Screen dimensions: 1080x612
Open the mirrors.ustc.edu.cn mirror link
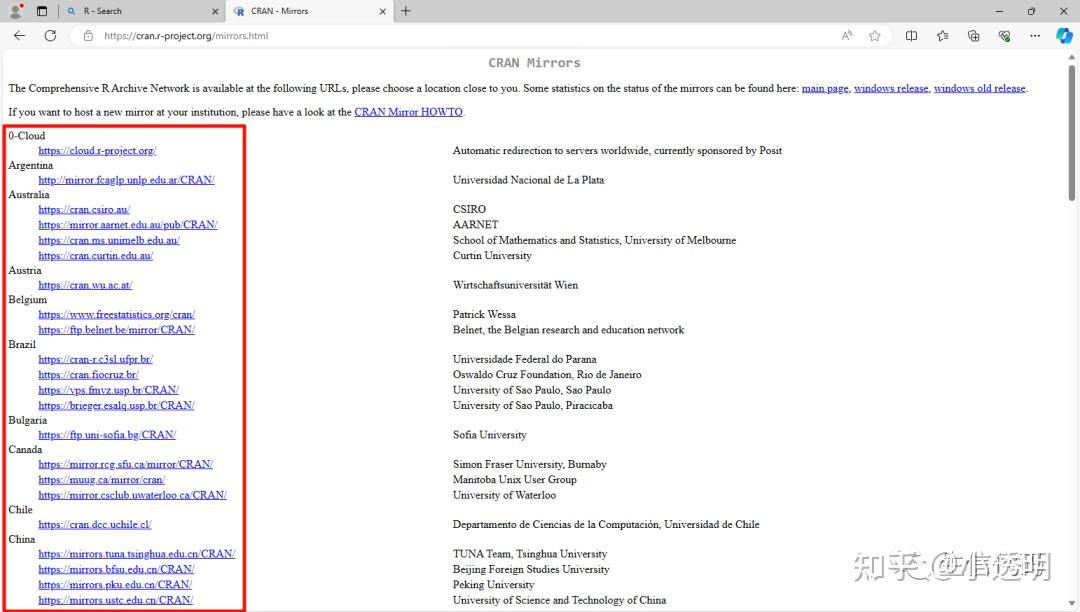pos(116,600)
